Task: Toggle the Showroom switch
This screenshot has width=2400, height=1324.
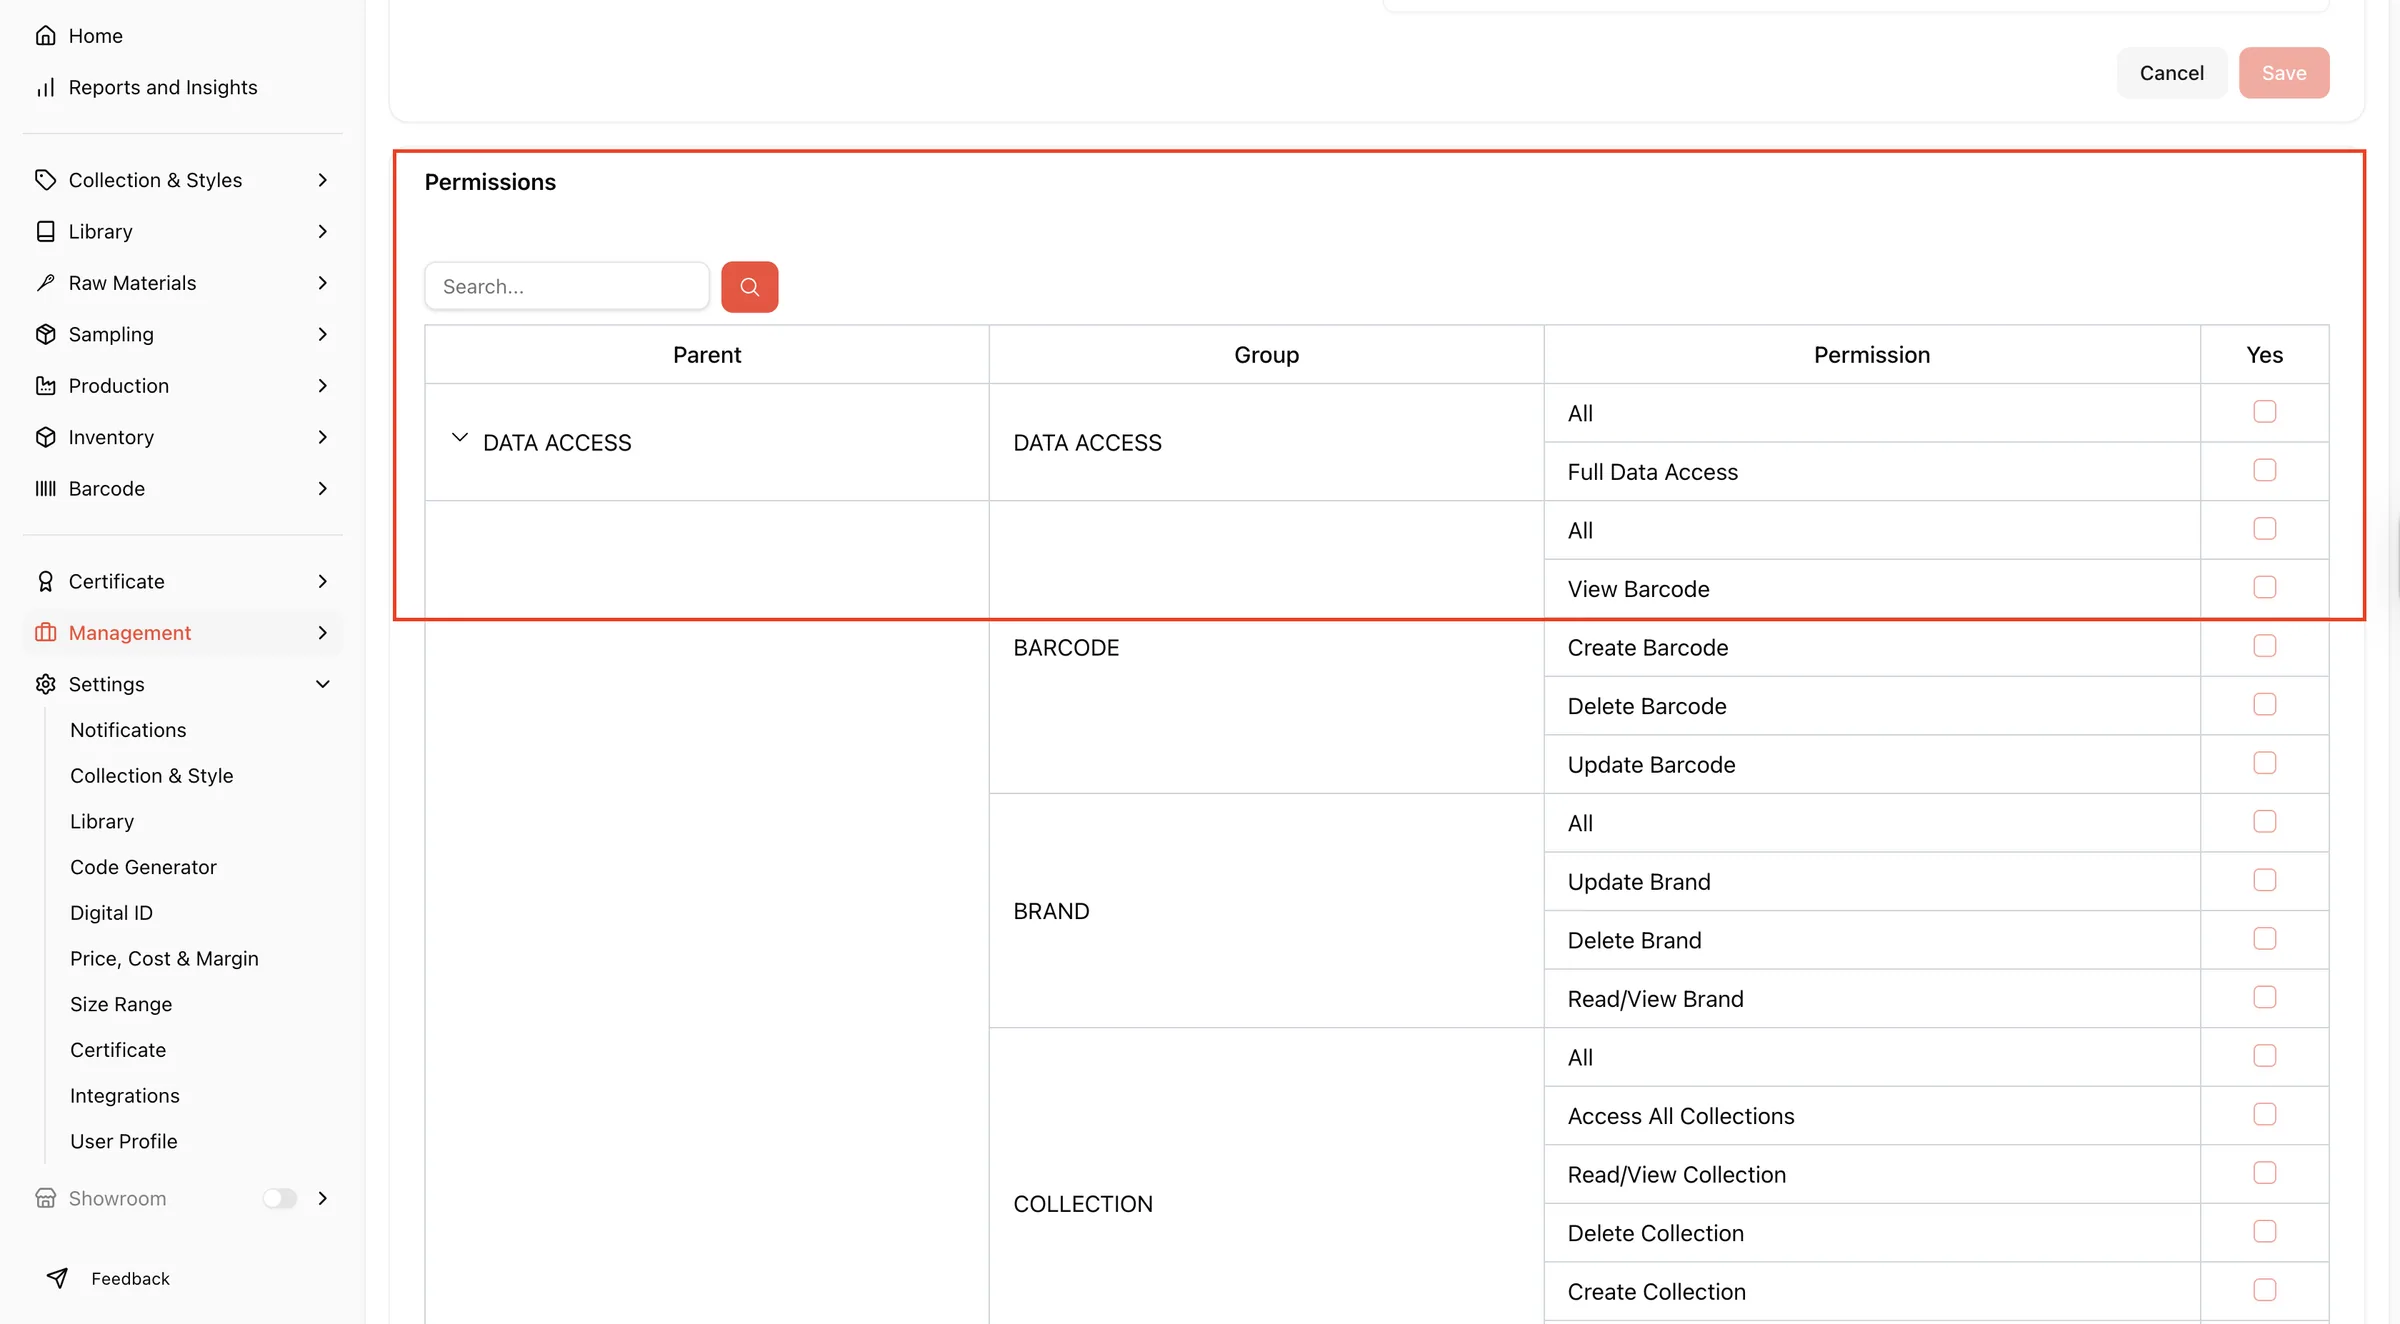Action: (280, 1198)
